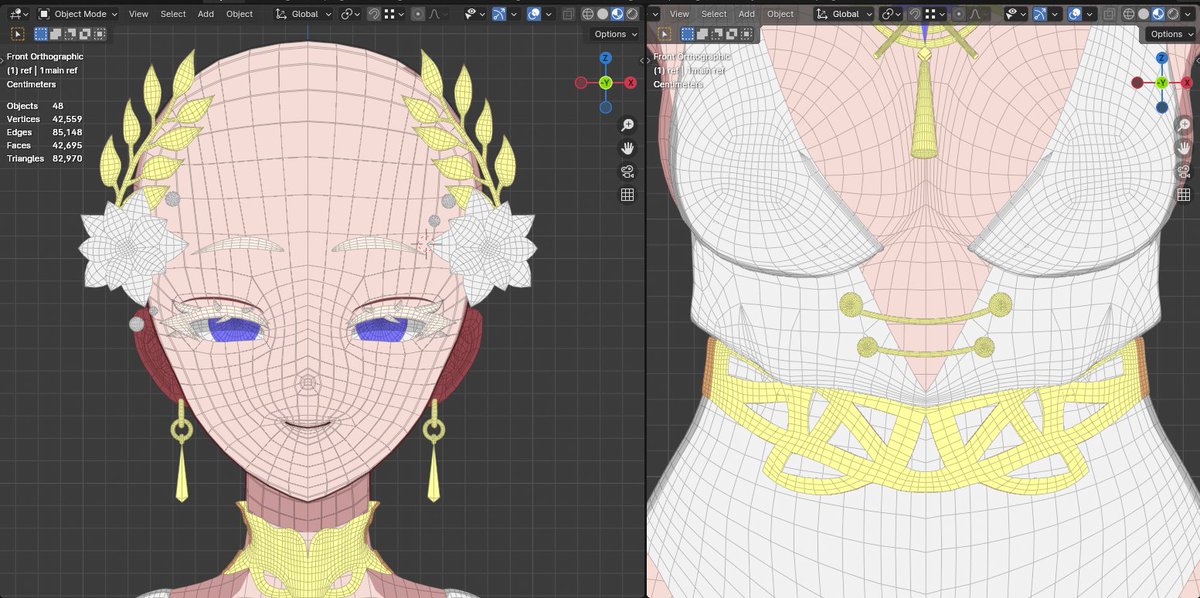Open Object menu in right viewport
Image resolution: width=1200 pixels, height=598 pixels.
click(x=780, y=14)
